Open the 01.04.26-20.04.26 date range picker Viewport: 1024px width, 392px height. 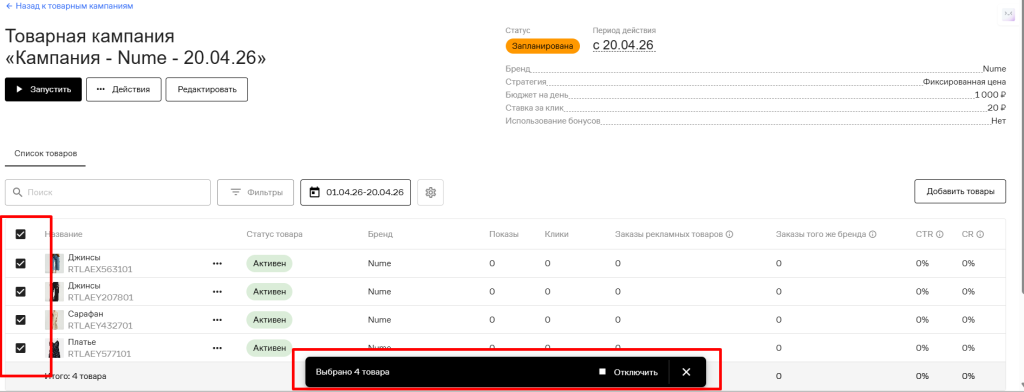(356, 193)
